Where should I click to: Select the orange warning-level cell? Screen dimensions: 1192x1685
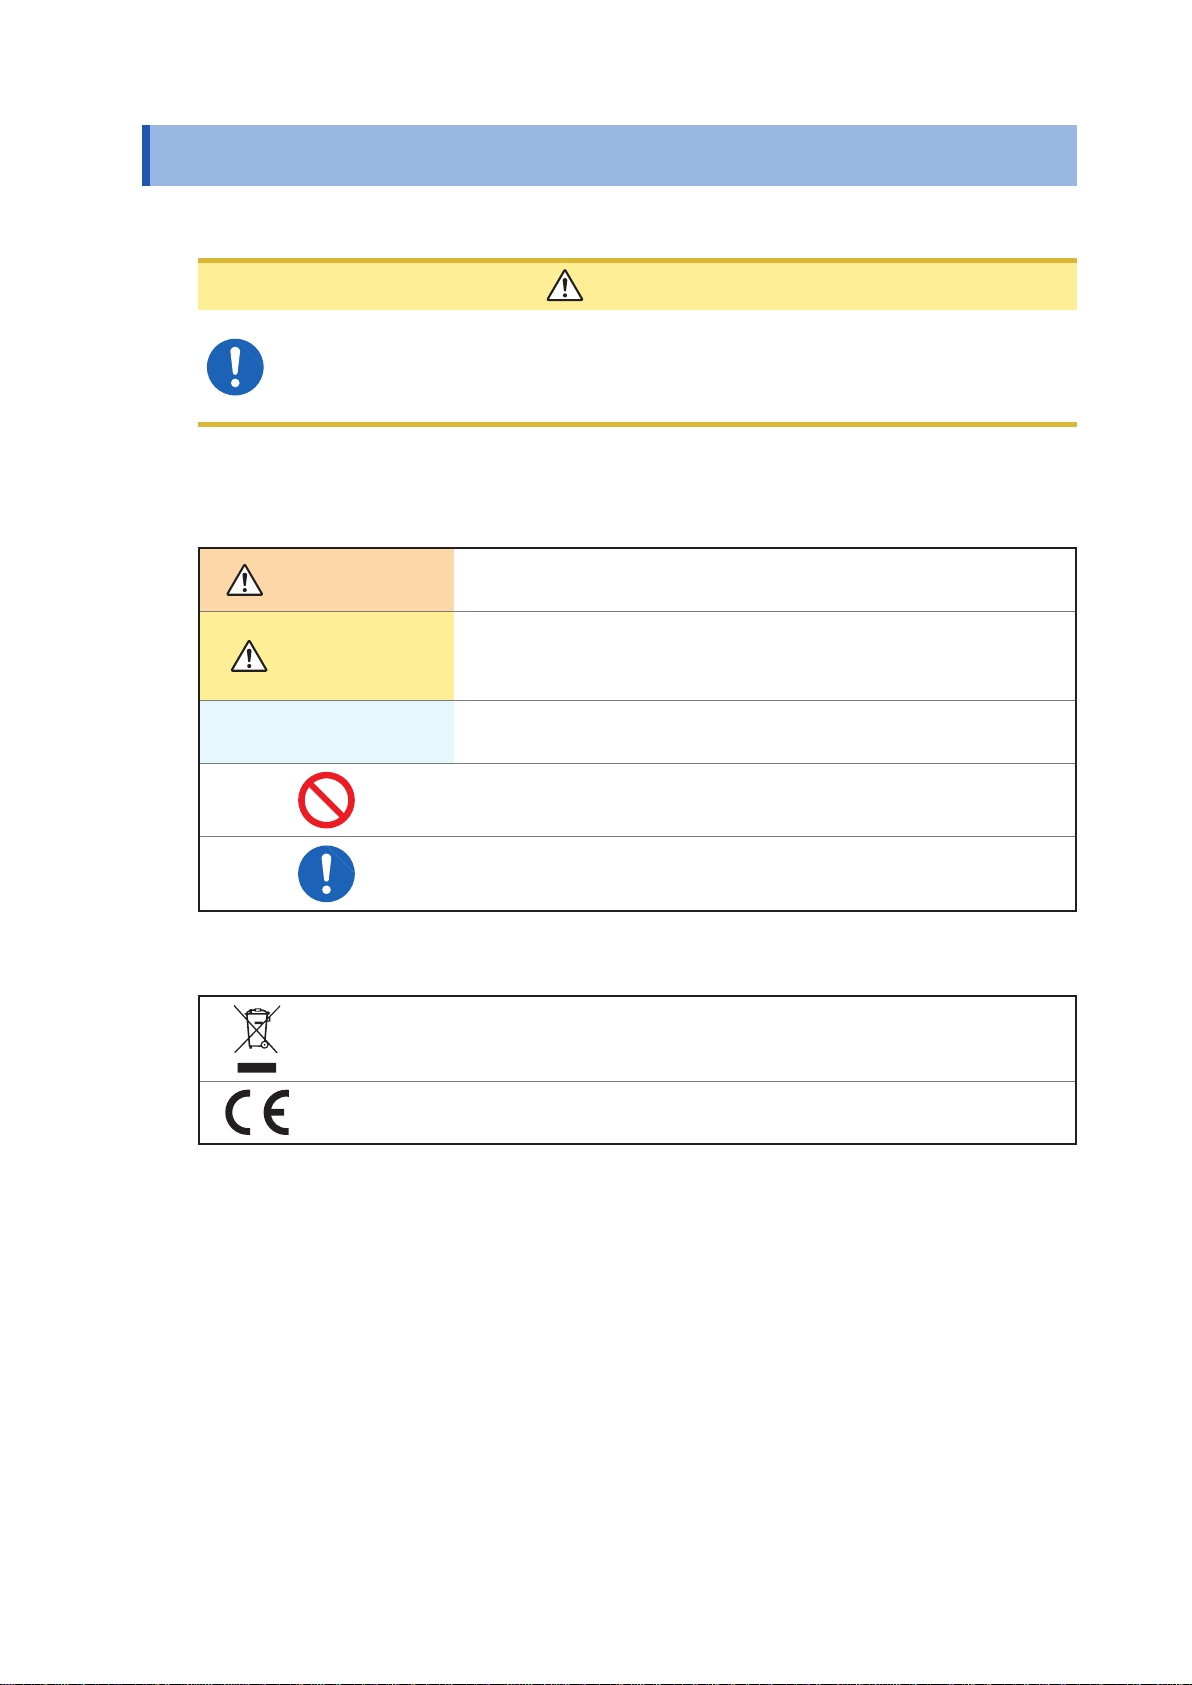click(326, 580)
